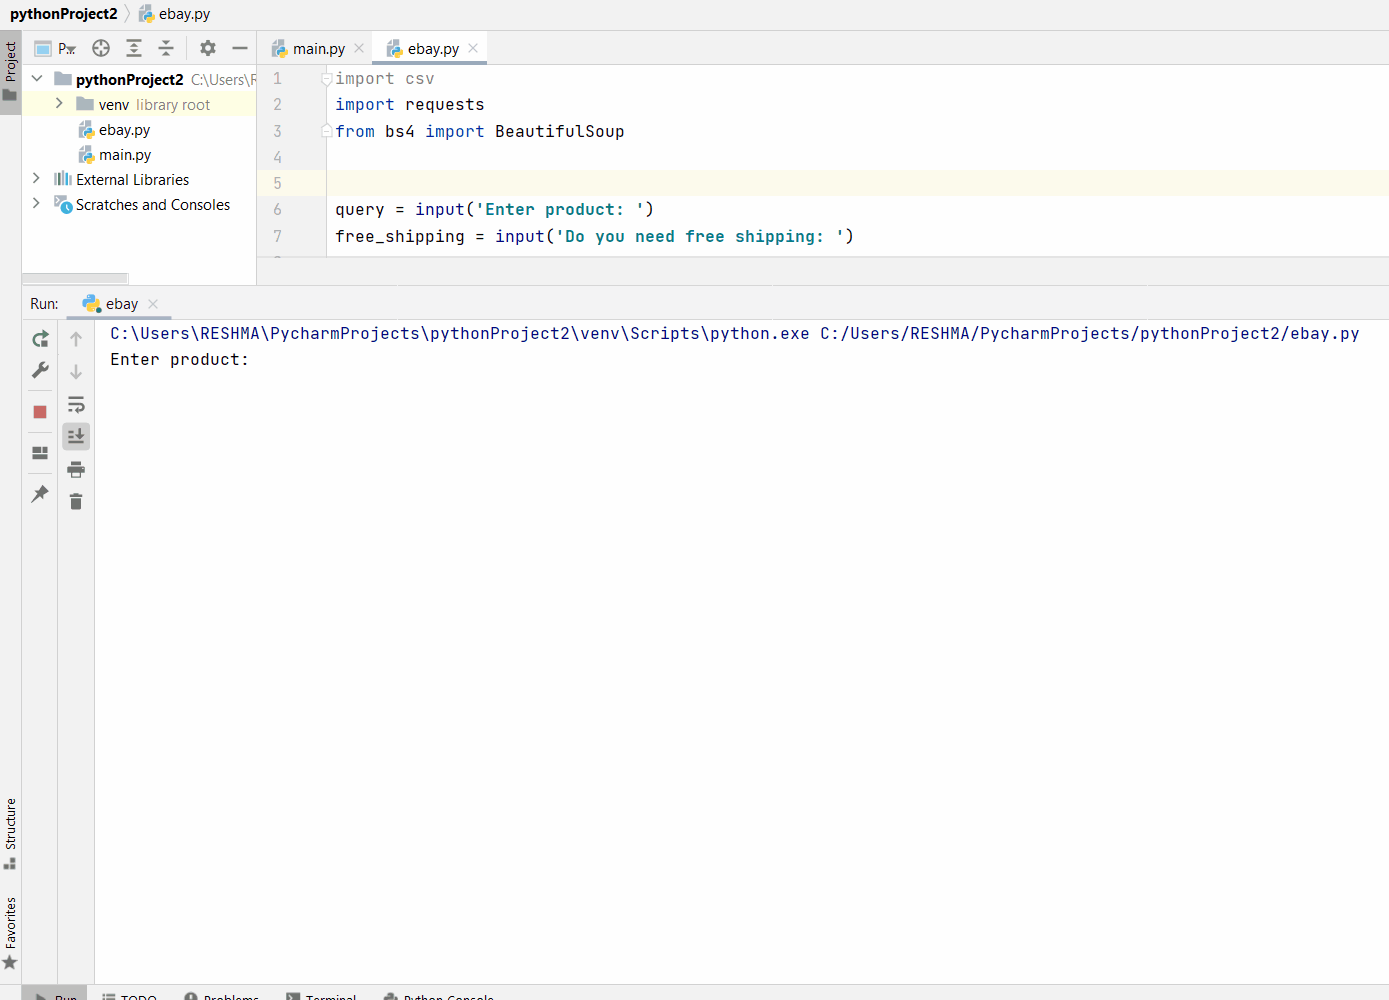Print the console contents
Viewport: 1389px width, 1000px height.
tap(75, 468)
